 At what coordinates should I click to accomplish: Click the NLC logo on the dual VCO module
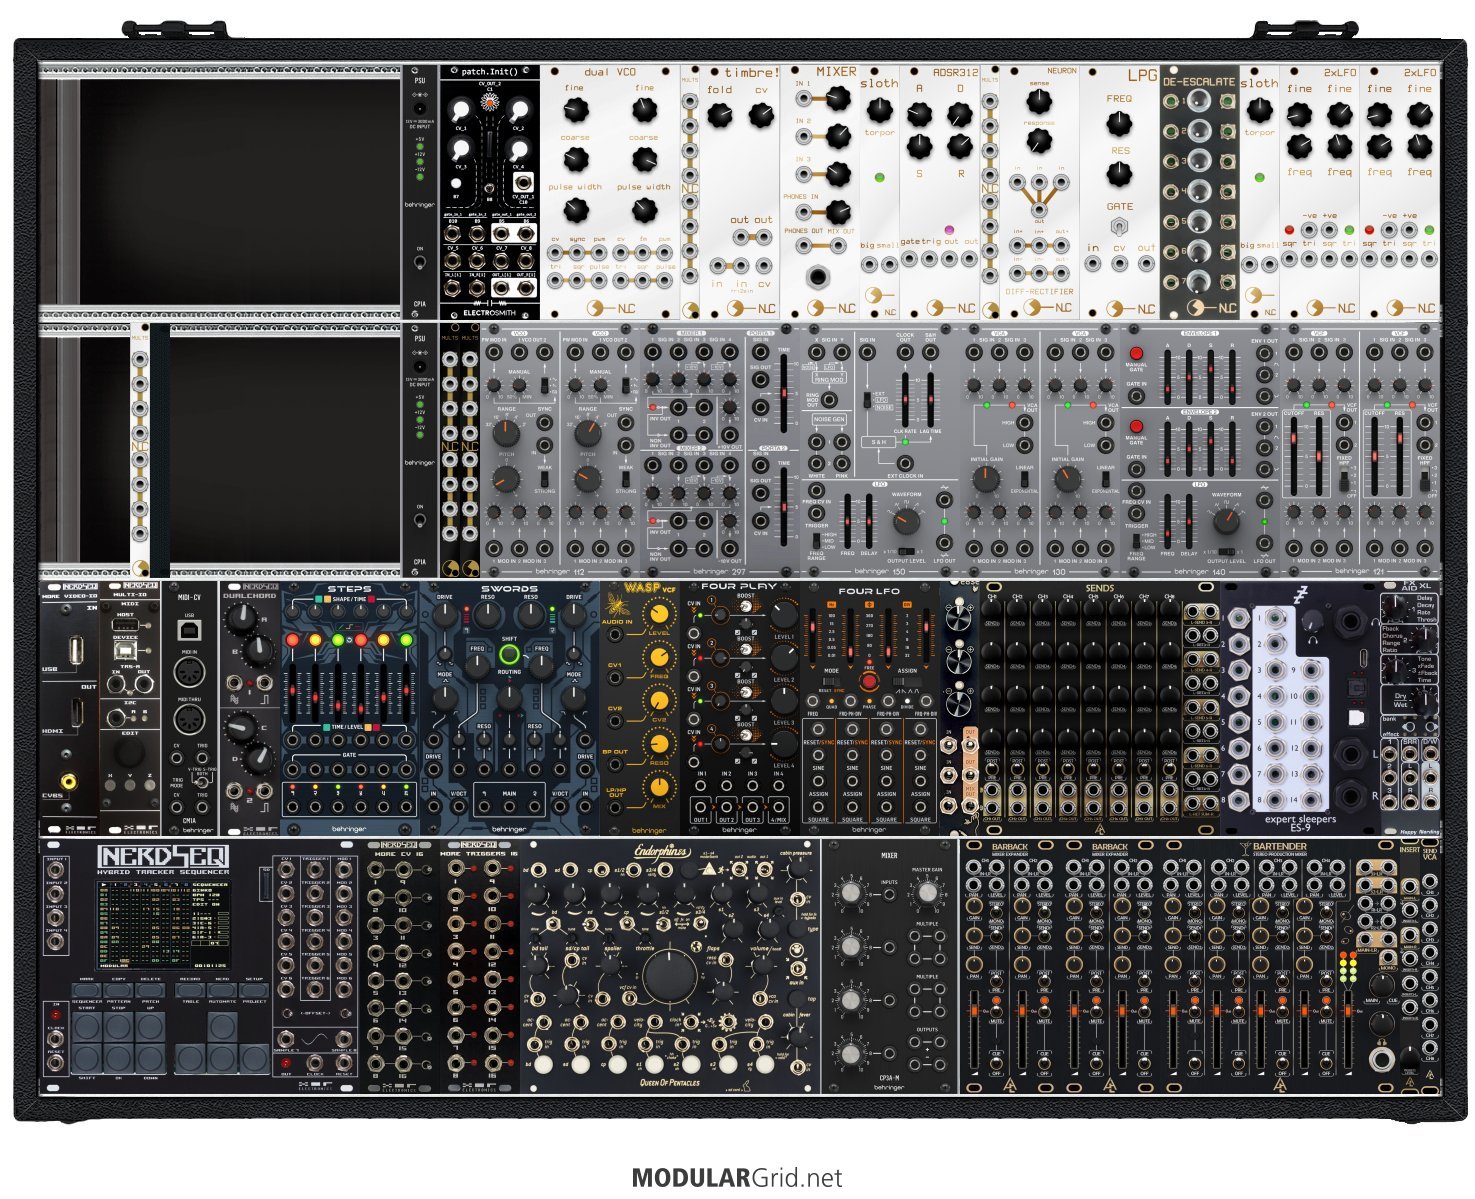click(611, 308)
